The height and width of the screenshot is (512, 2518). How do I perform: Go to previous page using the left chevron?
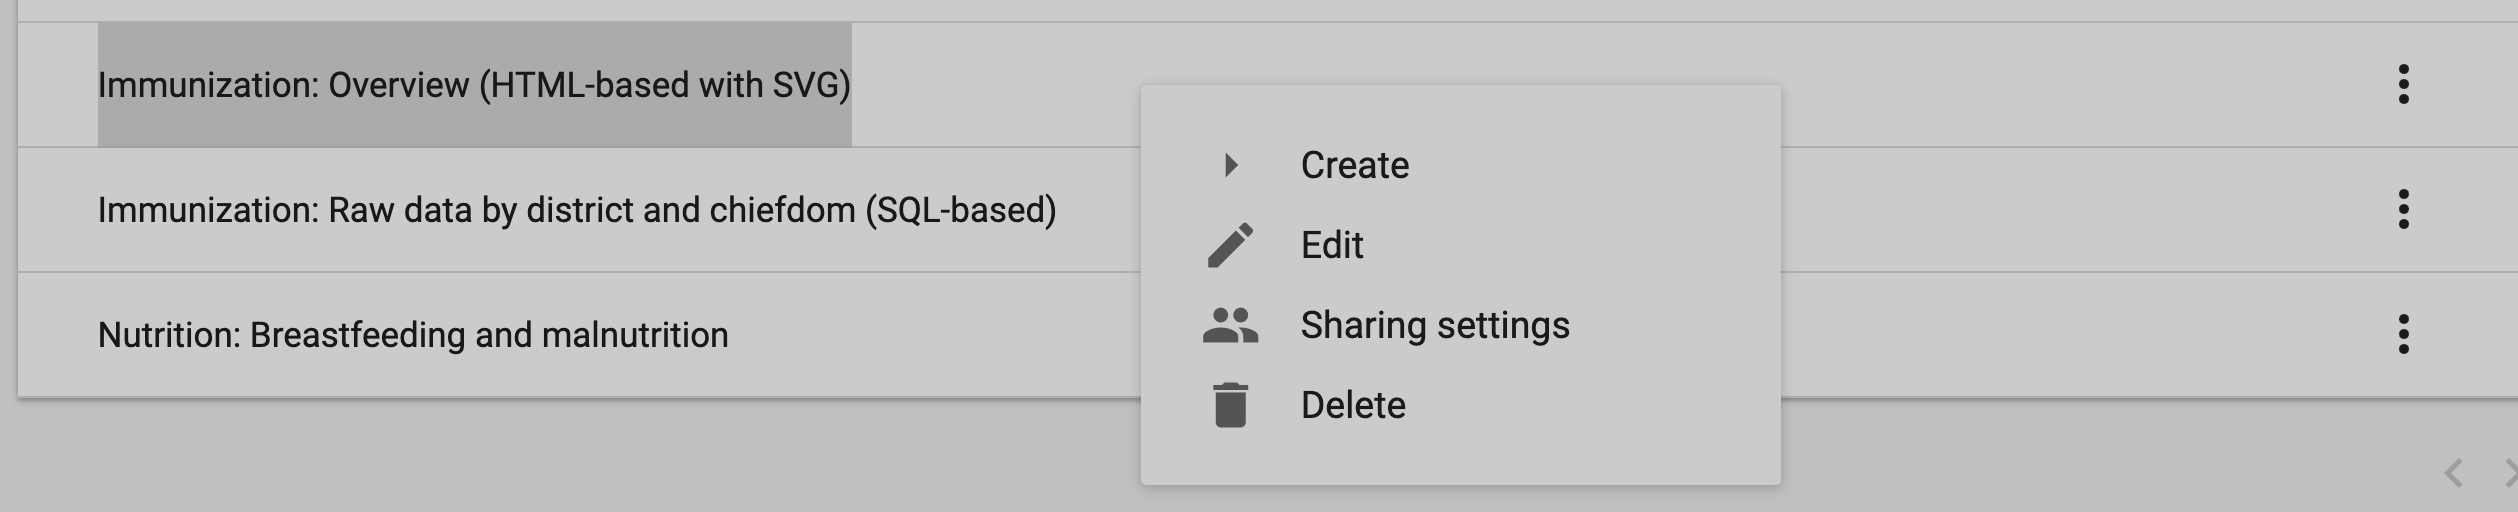2453,473
